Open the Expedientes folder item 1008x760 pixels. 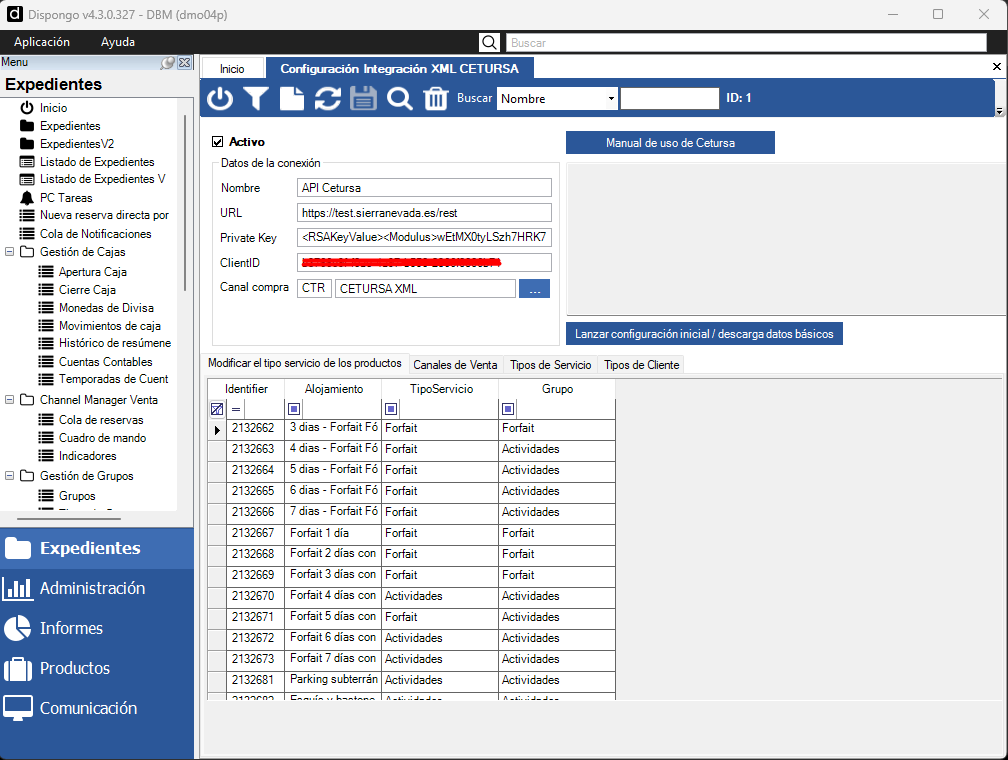(69, 126)
